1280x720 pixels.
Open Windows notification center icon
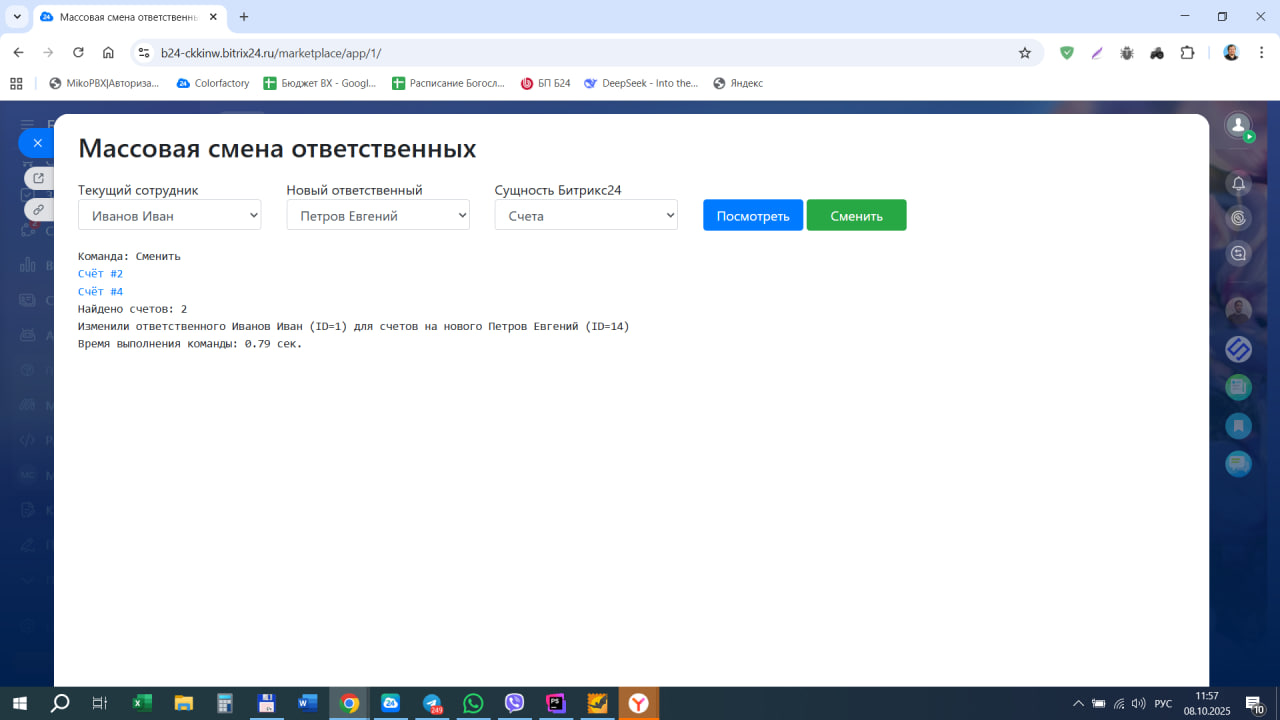click(x=1254, y=703)
